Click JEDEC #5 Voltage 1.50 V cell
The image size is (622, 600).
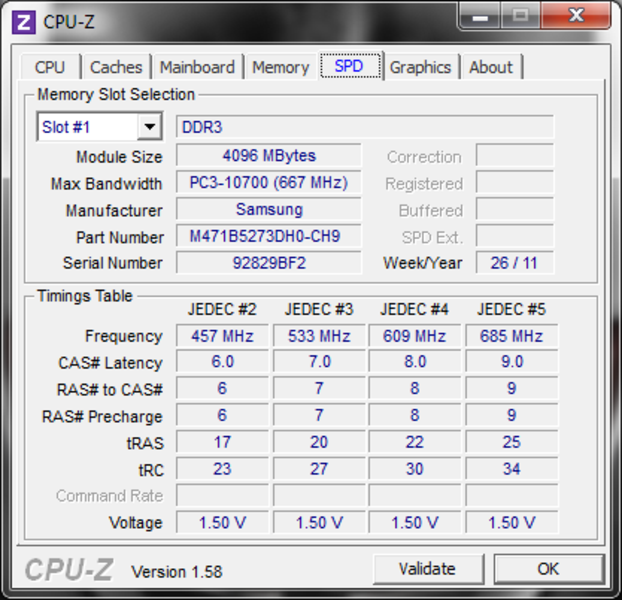511,522
